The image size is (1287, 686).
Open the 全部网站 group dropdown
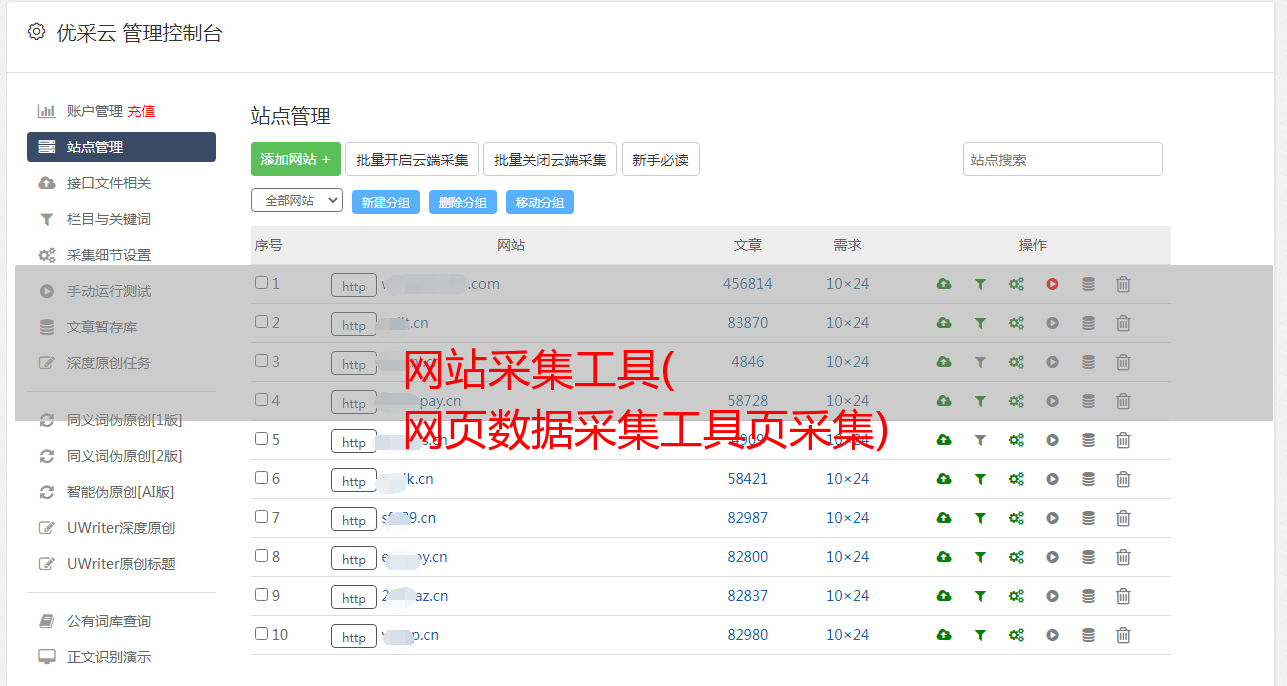[297, 201]
